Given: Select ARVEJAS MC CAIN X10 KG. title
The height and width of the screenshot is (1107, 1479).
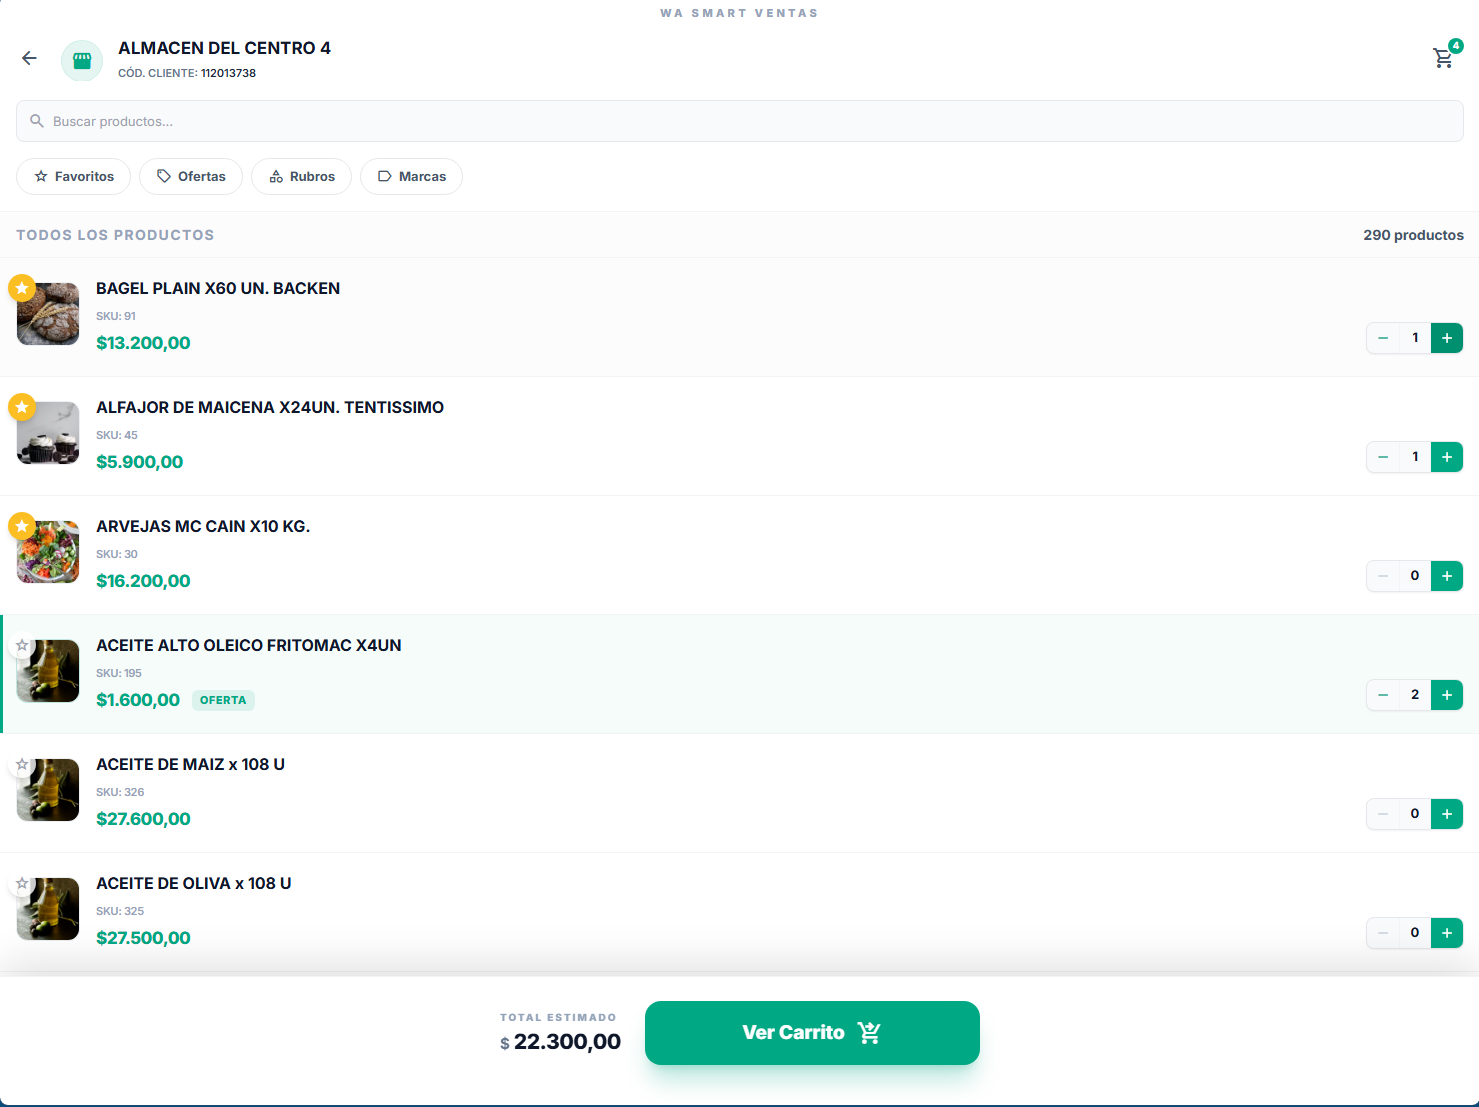Looking at the screenshot, I should (203, 526).
